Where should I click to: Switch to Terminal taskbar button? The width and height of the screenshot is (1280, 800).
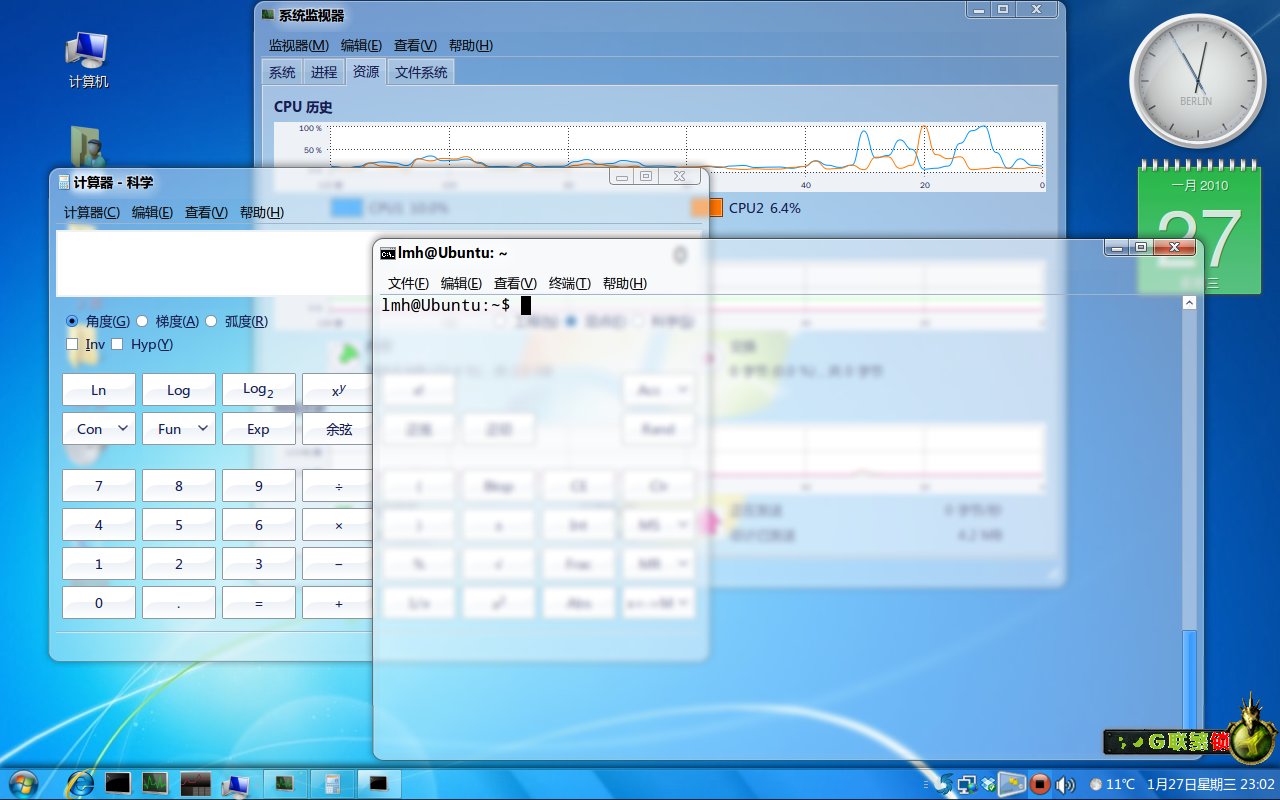pos(379,783)
